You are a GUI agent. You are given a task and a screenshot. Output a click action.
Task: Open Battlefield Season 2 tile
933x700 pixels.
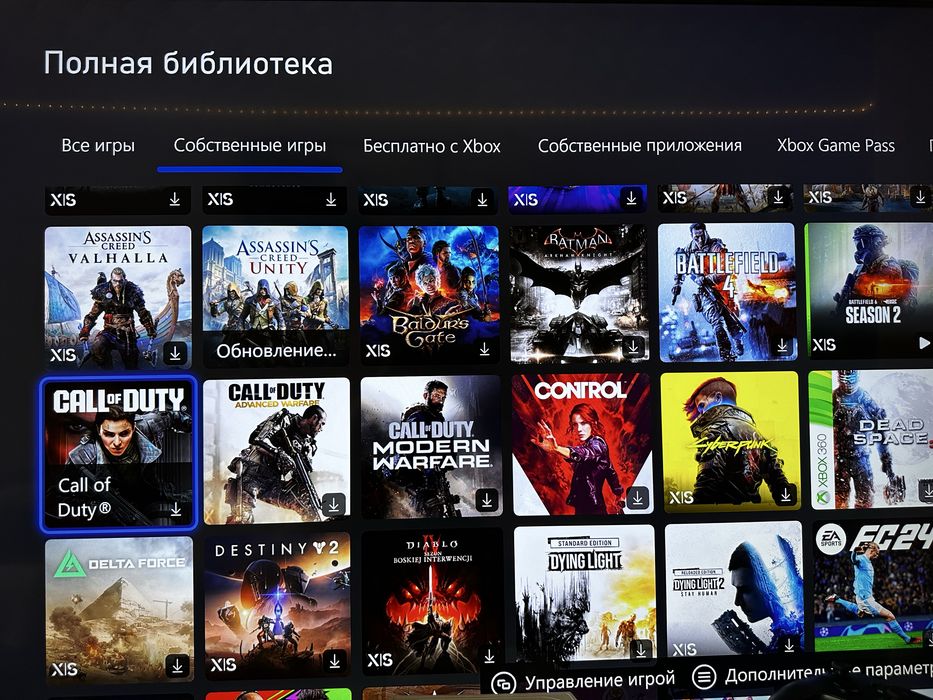[869, 291]
